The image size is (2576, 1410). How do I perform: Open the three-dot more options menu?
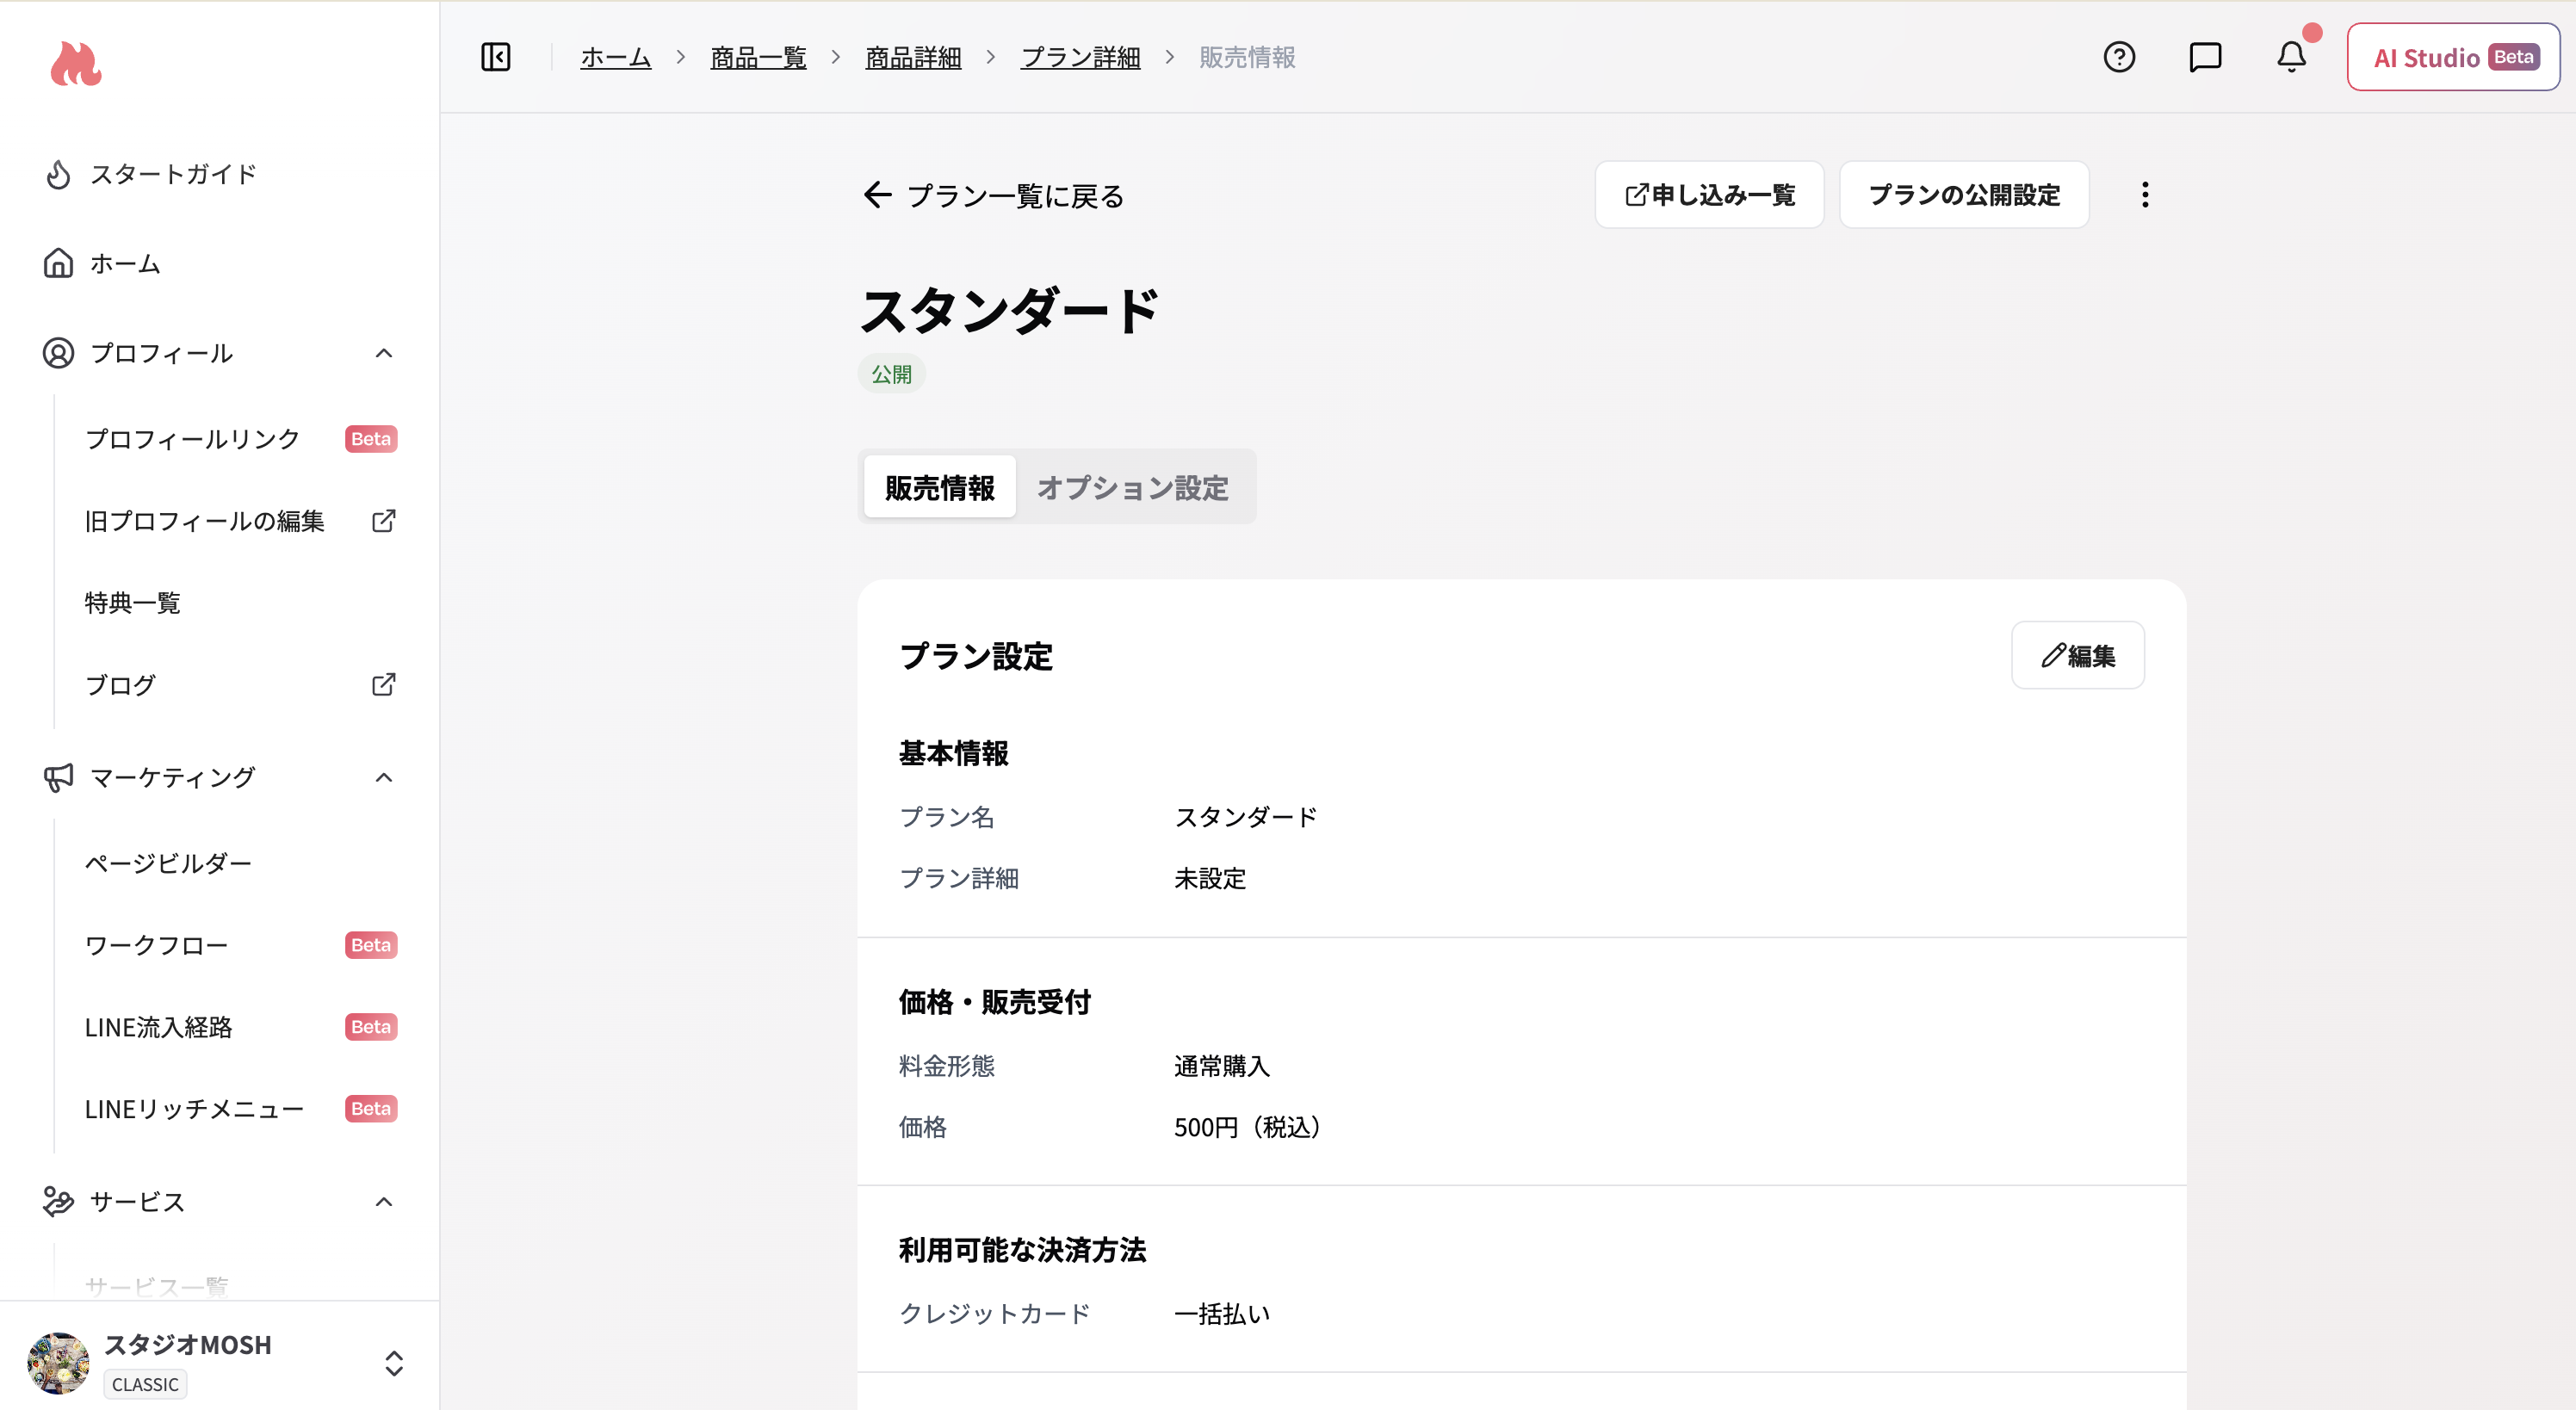click(2145, 195)
